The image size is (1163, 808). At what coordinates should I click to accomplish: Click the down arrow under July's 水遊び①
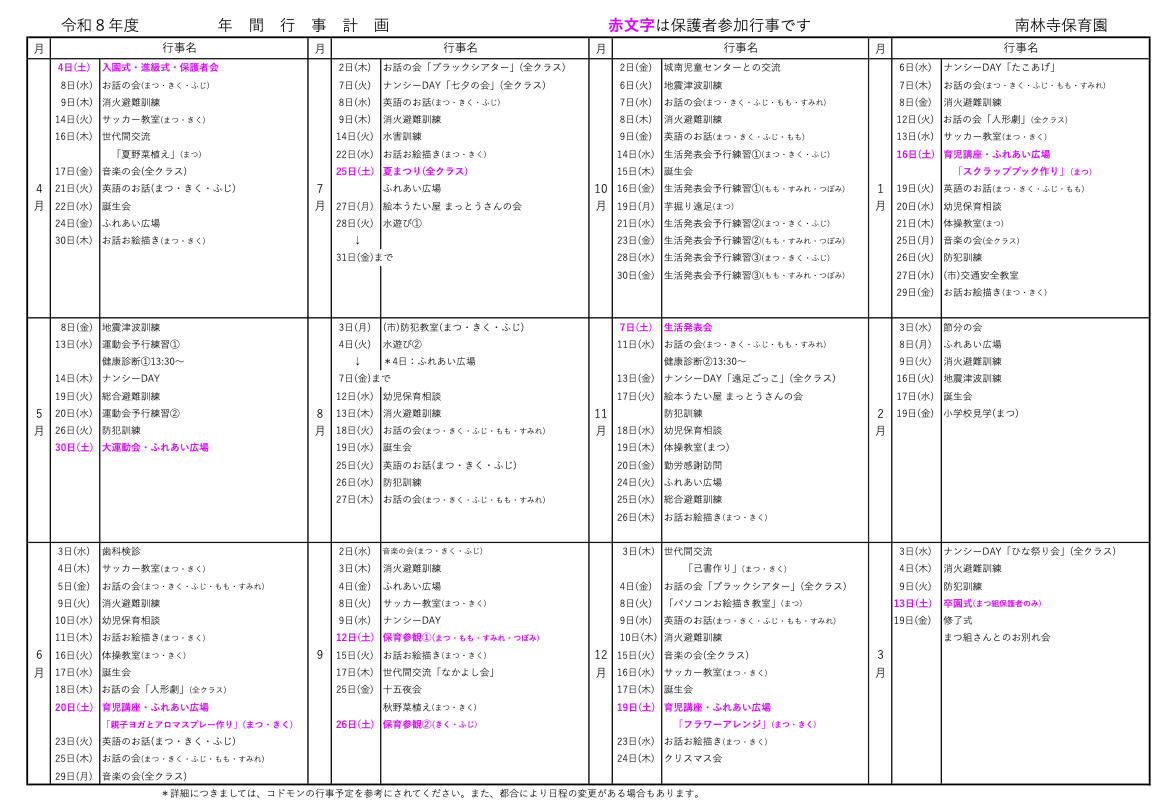[x=357, y=240]
